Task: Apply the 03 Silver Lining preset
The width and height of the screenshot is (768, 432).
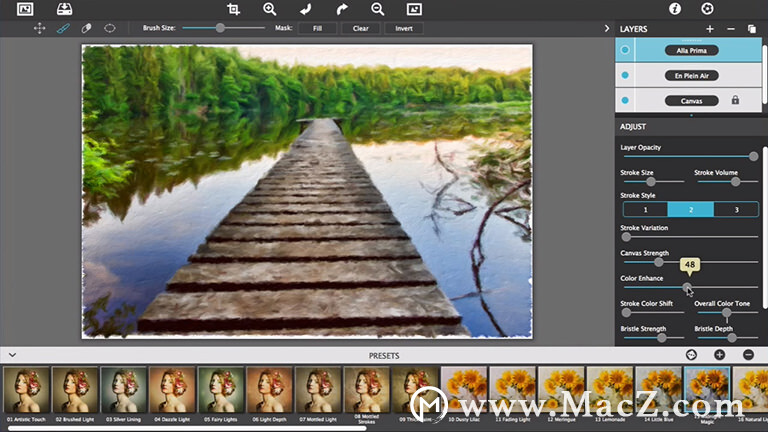Action: click(x=123, y=390)
